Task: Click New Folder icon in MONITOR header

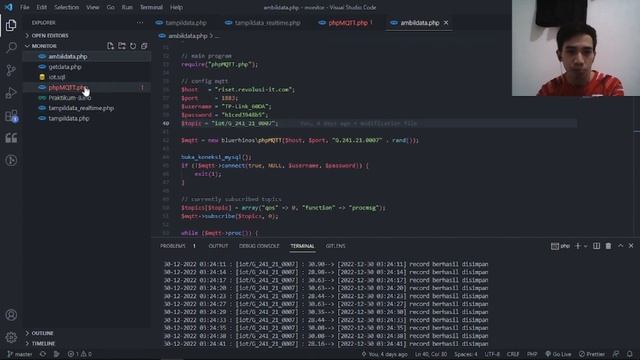Action: coord(122,46)
